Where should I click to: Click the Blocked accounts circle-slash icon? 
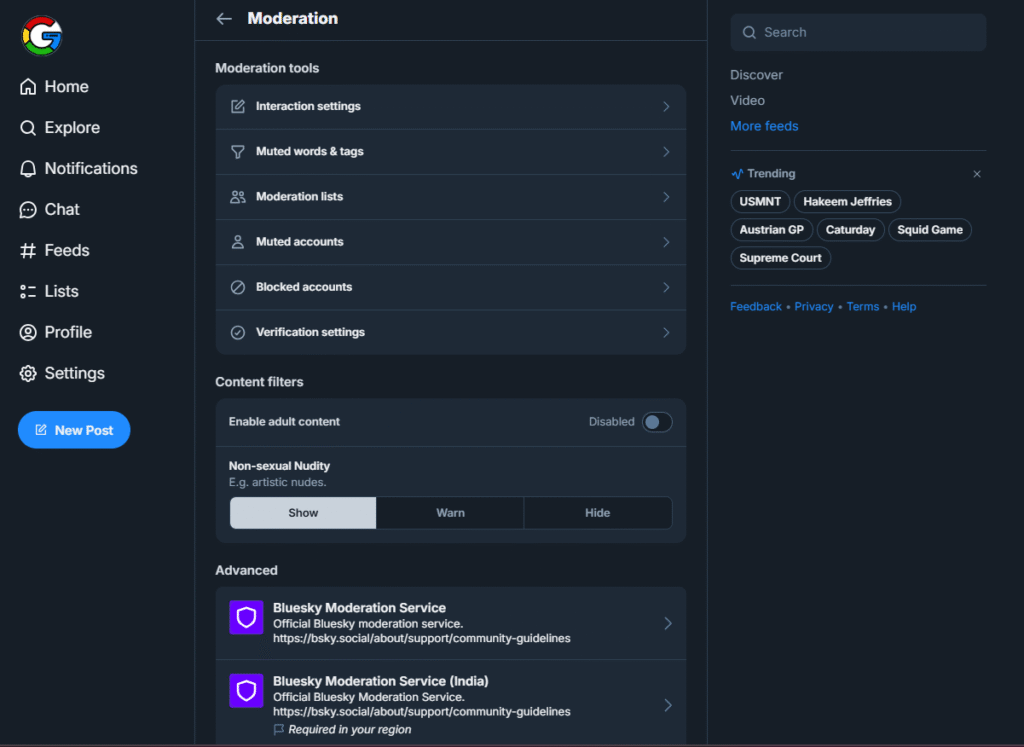pyautogui.click(x=238, y=287)
